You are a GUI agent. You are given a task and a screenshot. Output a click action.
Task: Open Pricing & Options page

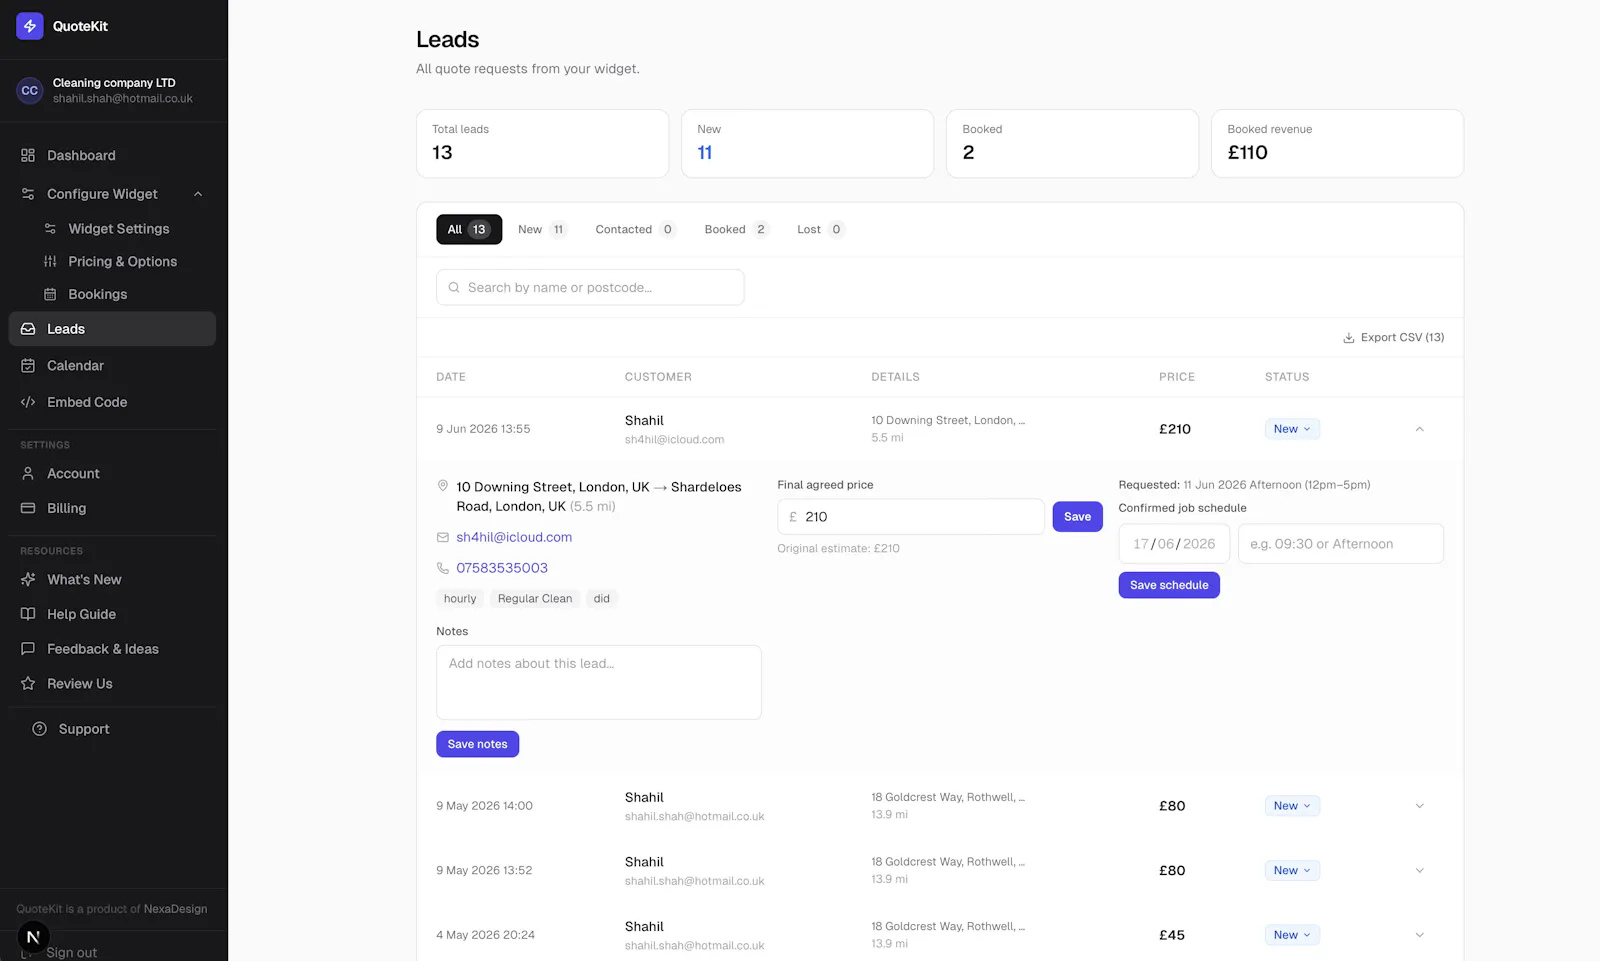pos(122,261)
